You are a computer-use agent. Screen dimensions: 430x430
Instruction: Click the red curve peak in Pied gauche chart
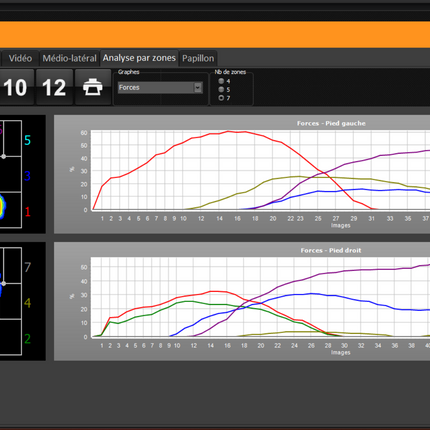click(228, 132)
